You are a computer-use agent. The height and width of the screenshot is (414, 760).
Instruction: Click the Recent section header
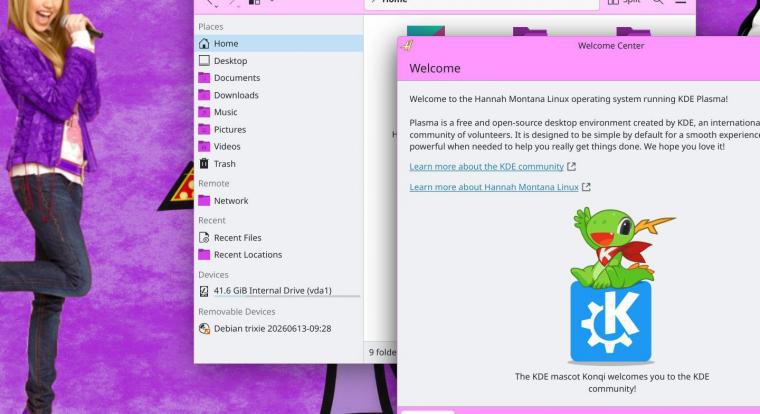(212, 221)
